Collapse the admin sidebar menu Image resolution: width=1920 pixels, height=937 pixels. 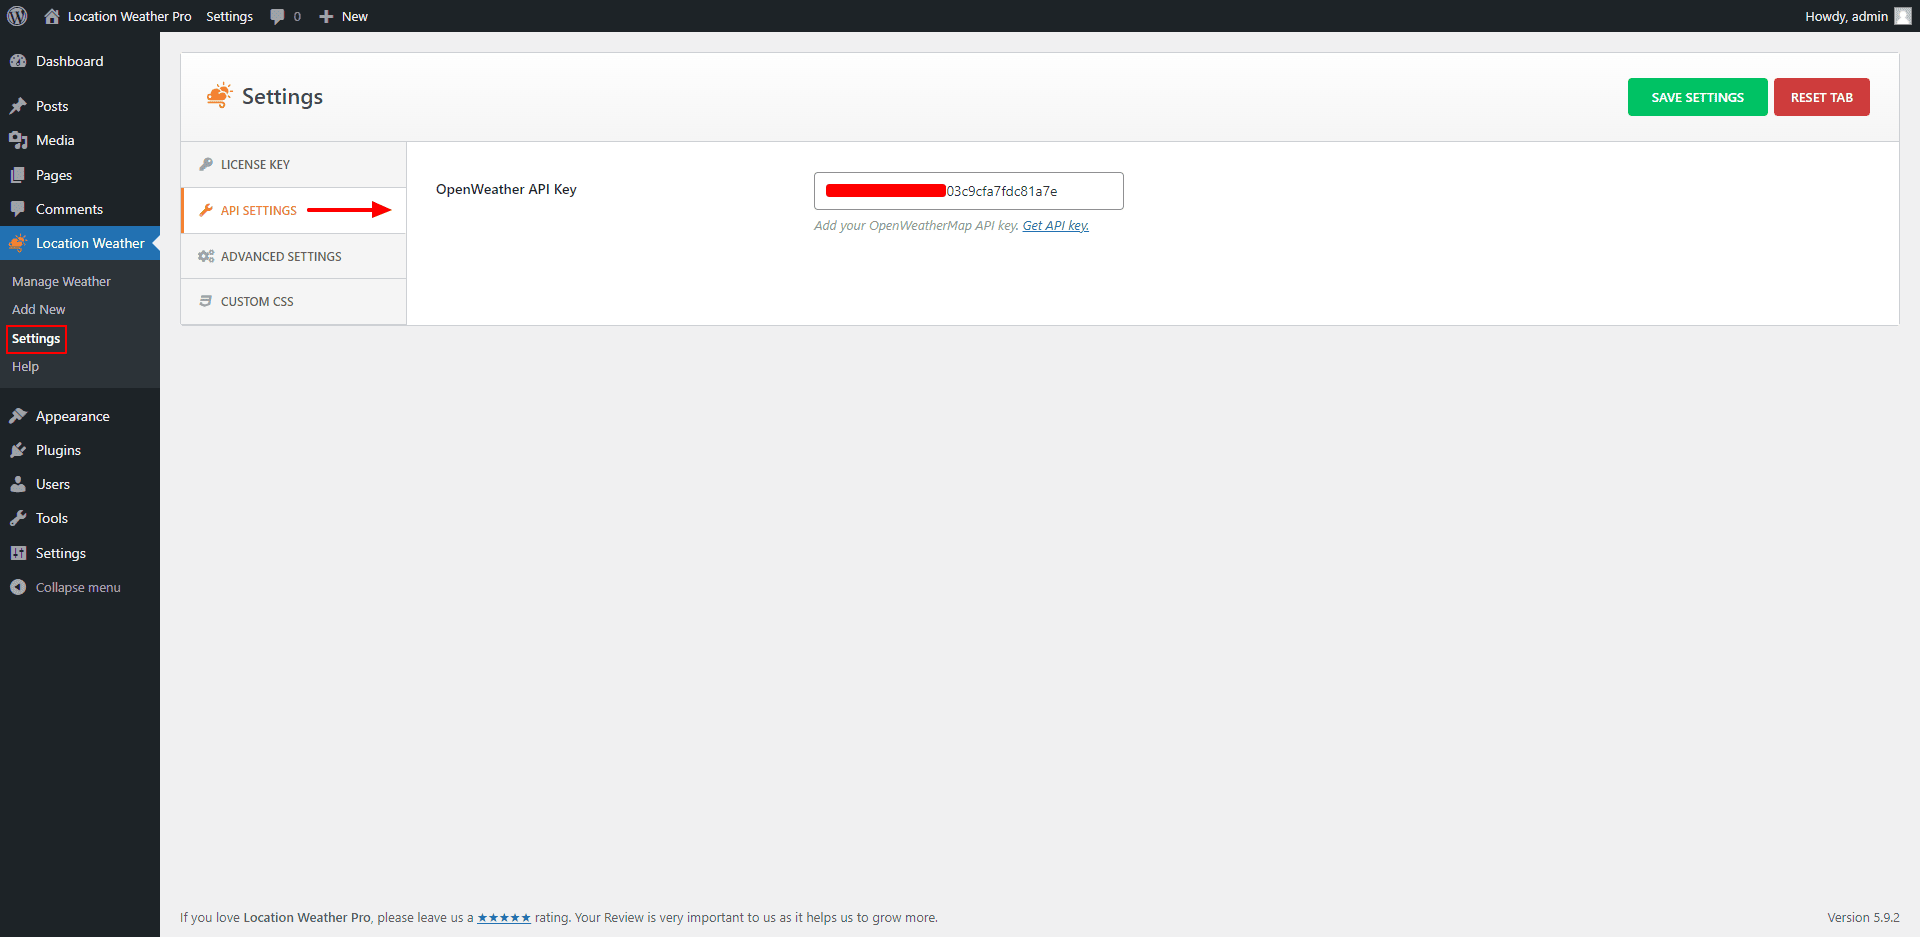click(x=77, y=587)
